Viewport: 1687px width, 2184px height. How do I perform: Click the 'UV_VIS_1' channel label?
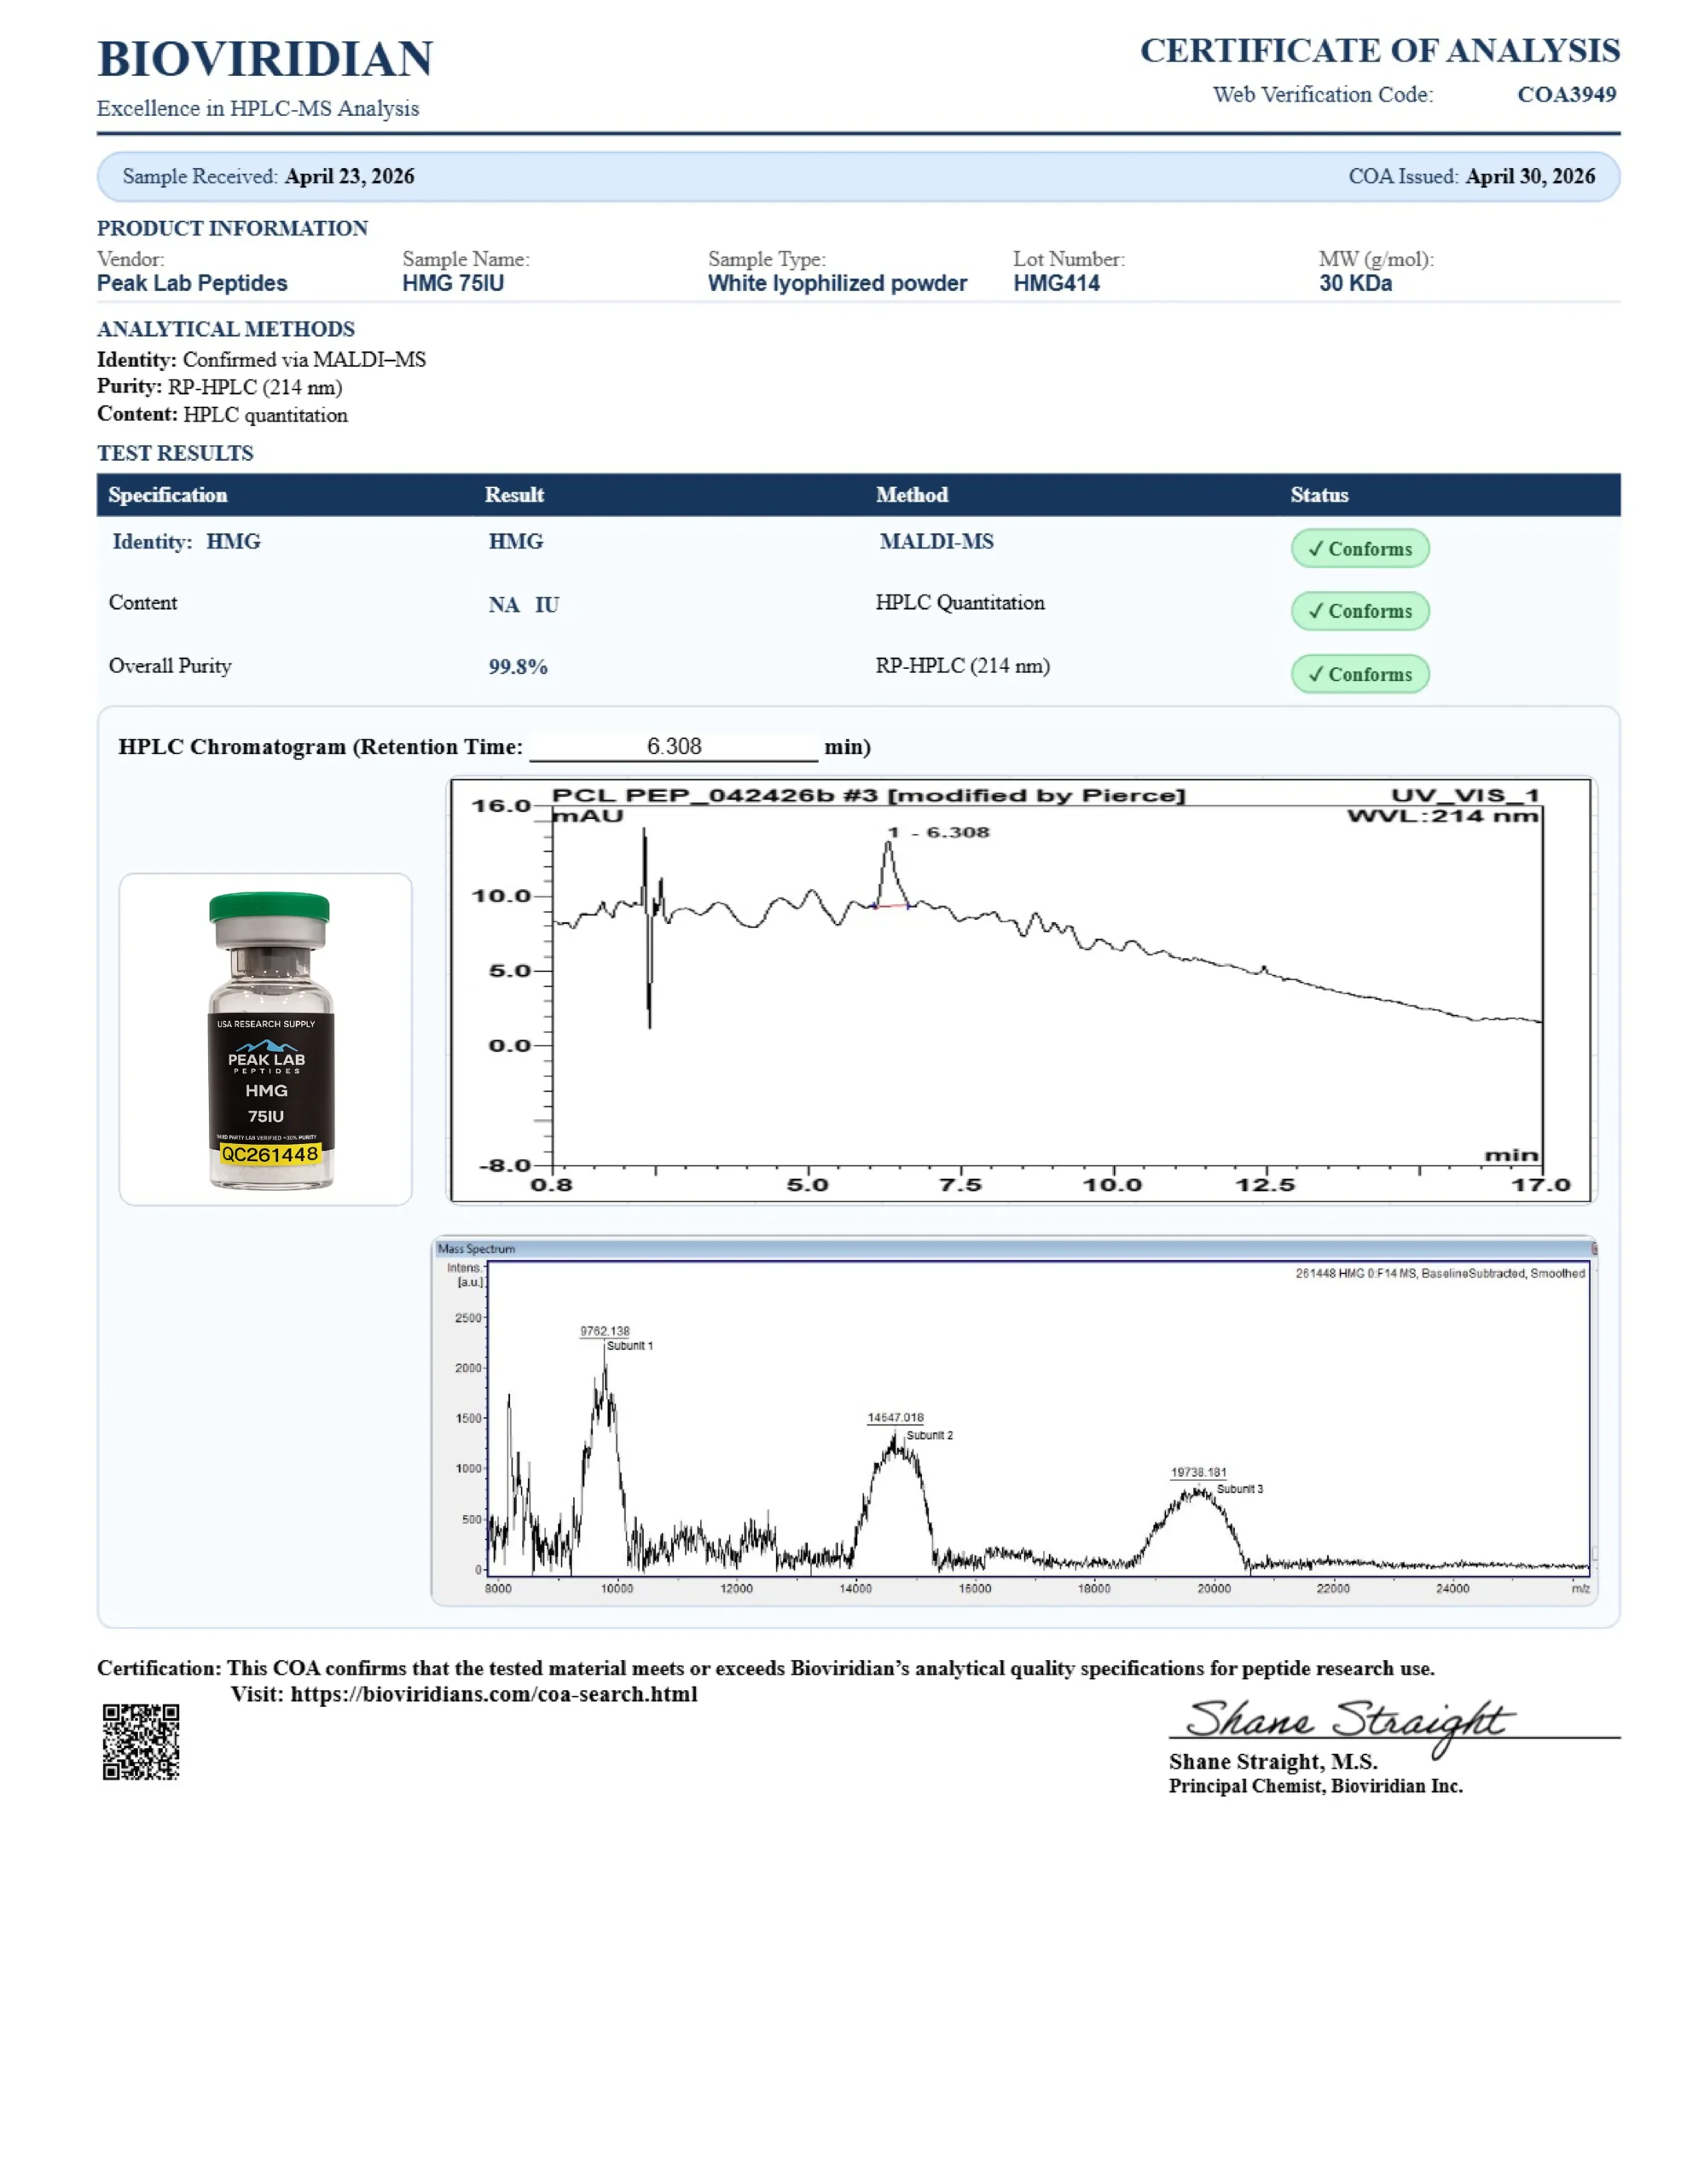pyautogui.click(x=1465, y=795)
